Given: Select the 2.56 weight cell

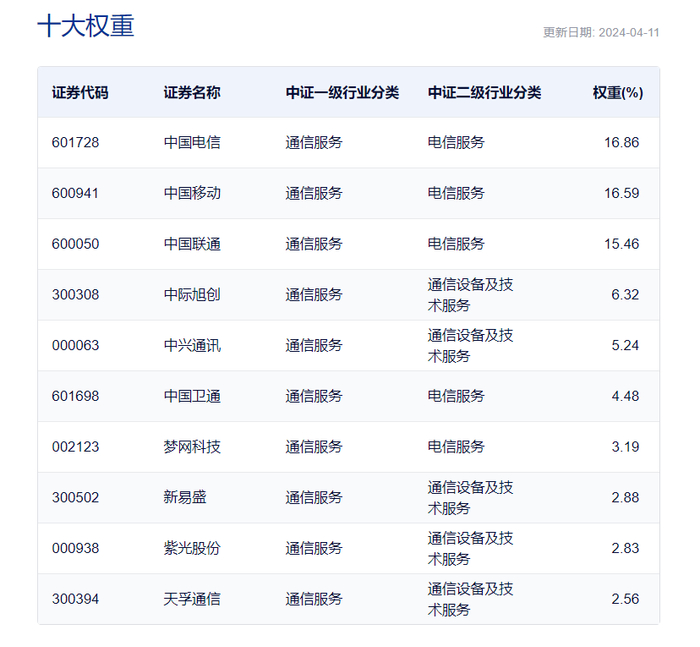Looking at the screenshot, I should coord(625,599).
